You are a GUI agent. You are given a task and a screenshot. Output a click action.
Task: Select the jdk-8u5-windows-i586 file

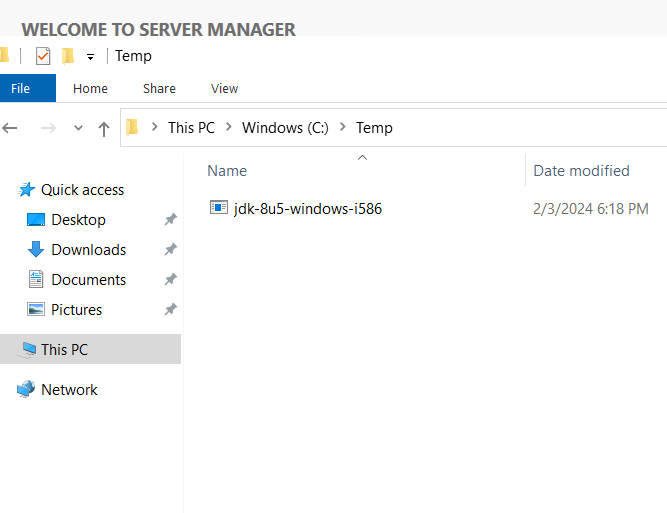(308, 208)
